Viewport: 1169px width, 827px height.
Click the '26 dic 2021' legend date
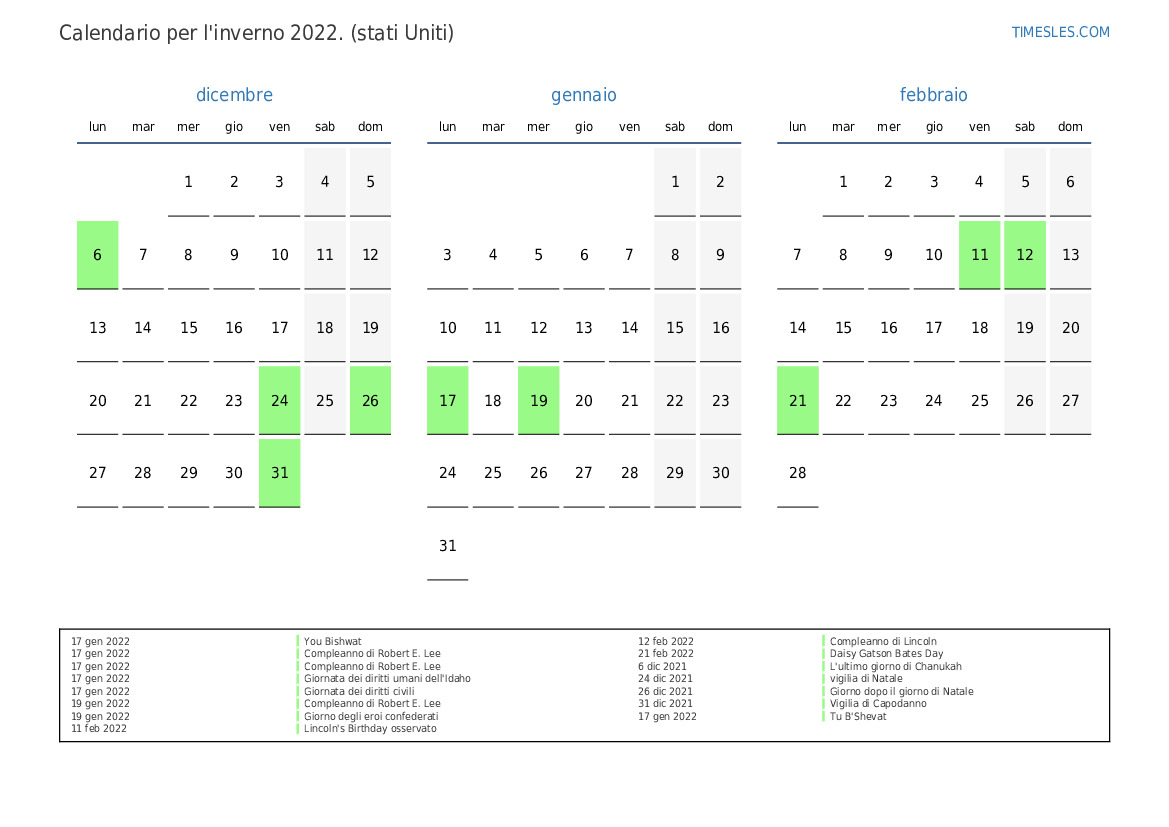click(x=665, y=691)
